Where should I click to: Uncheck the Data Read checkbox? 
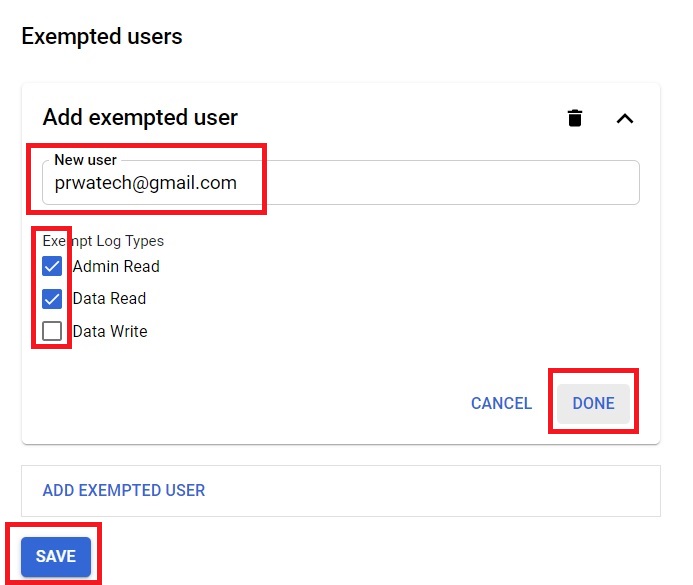pos(52,299)
